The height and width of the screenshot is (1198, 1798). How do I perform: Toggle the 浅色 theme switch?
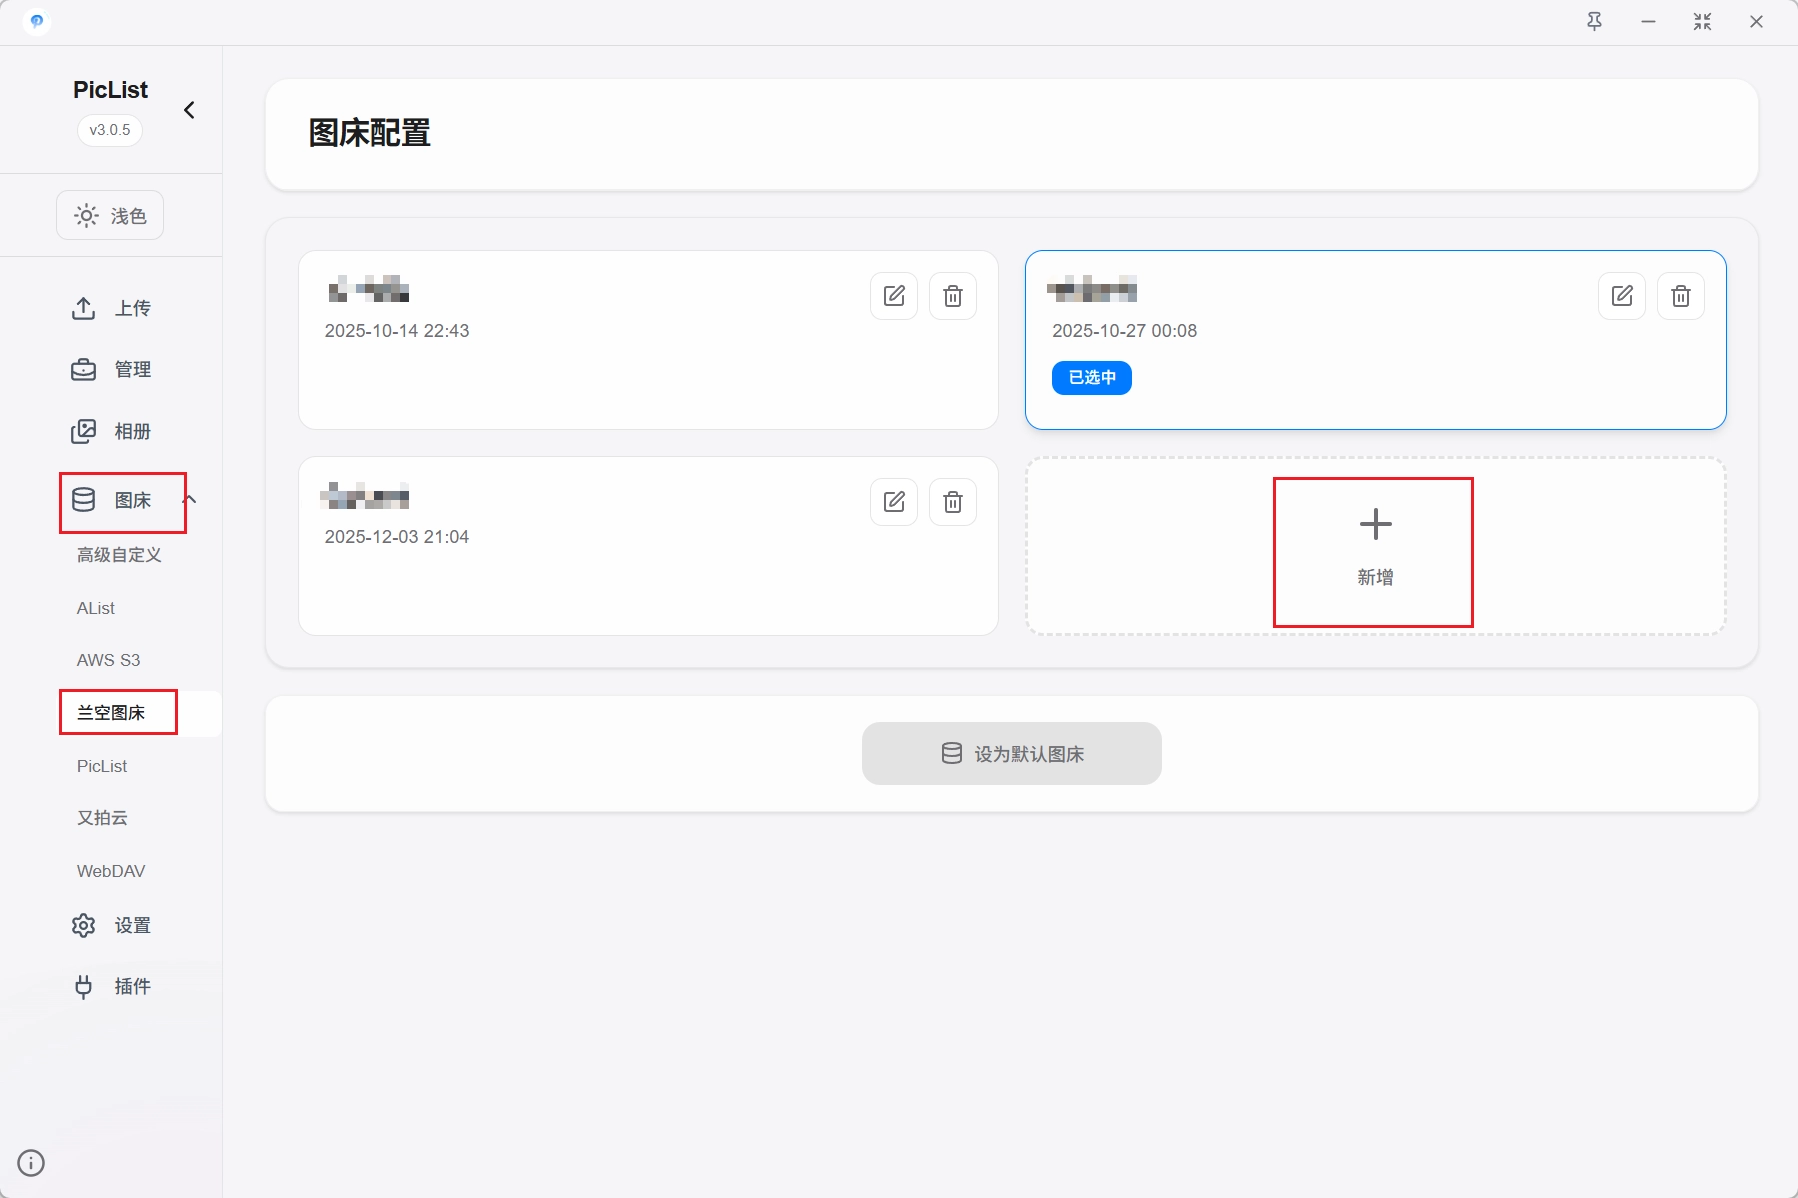[110, 216]
